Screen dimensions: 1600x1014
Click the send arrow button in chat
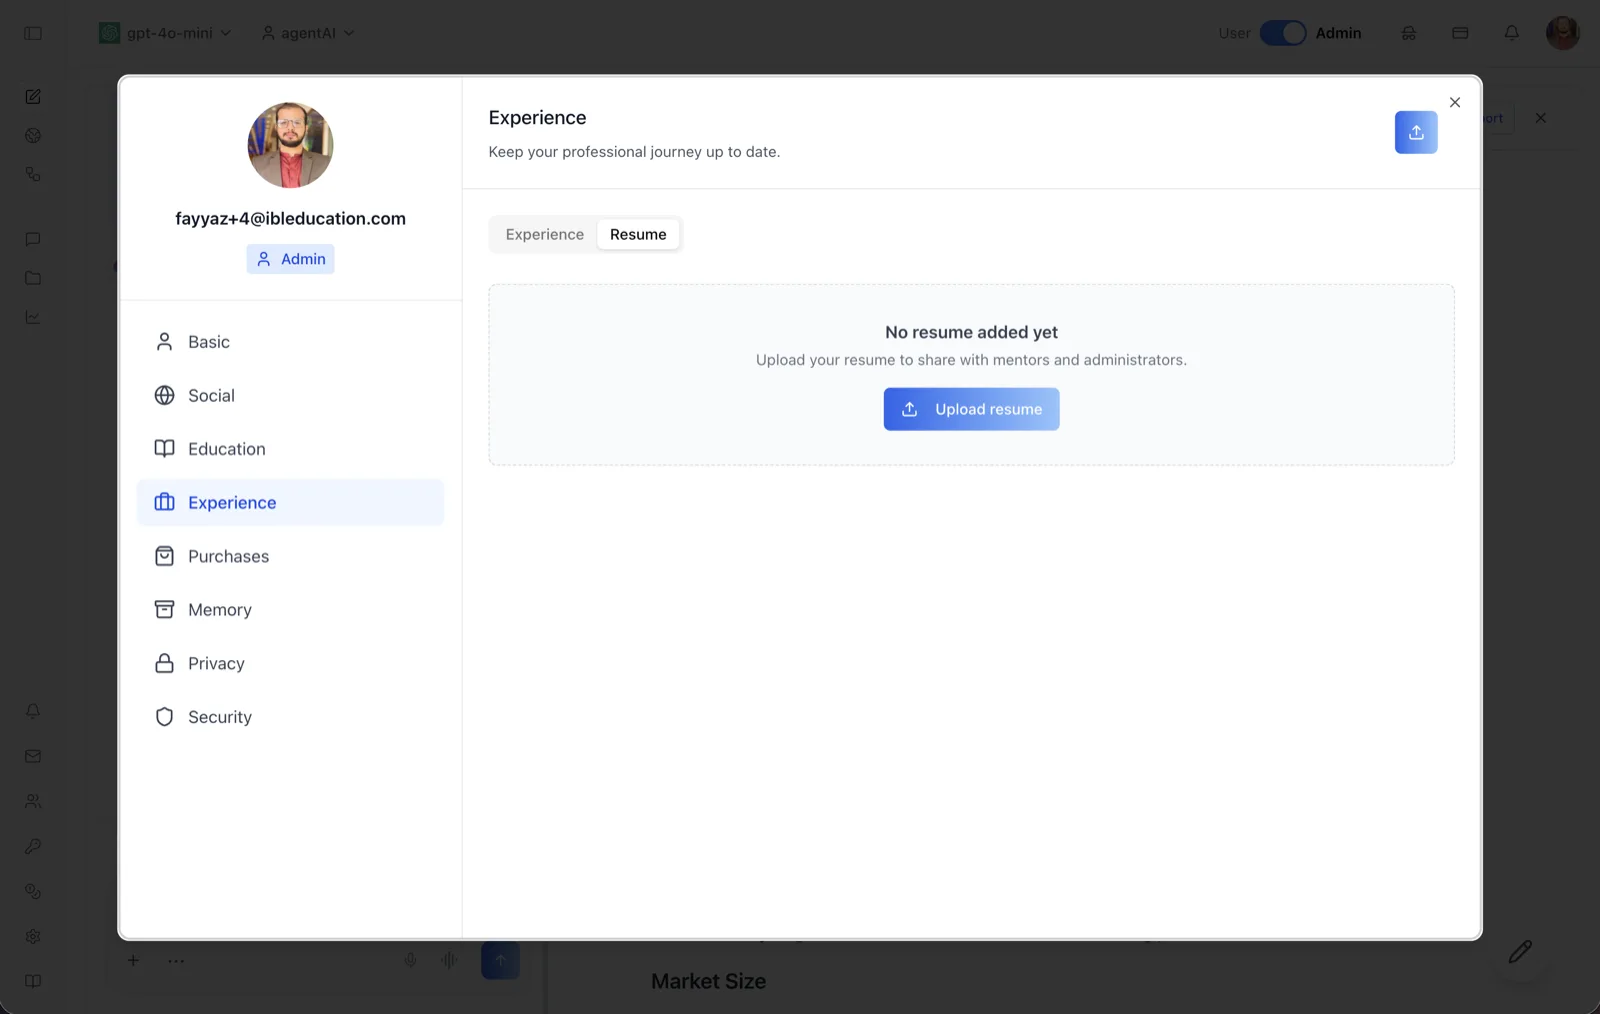[x=500, y=960]
